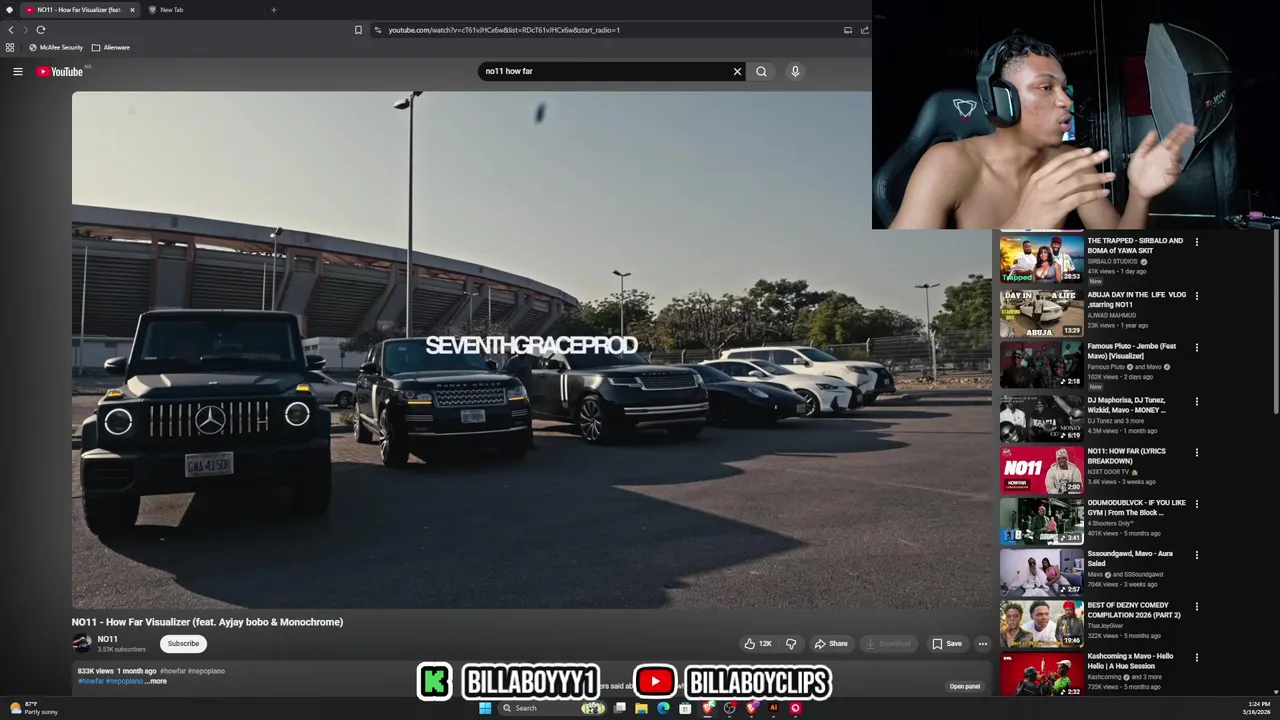
Task: Open Kashcoming x Mavo - Hello Hello video
Action: click(x=1042, y=675)
